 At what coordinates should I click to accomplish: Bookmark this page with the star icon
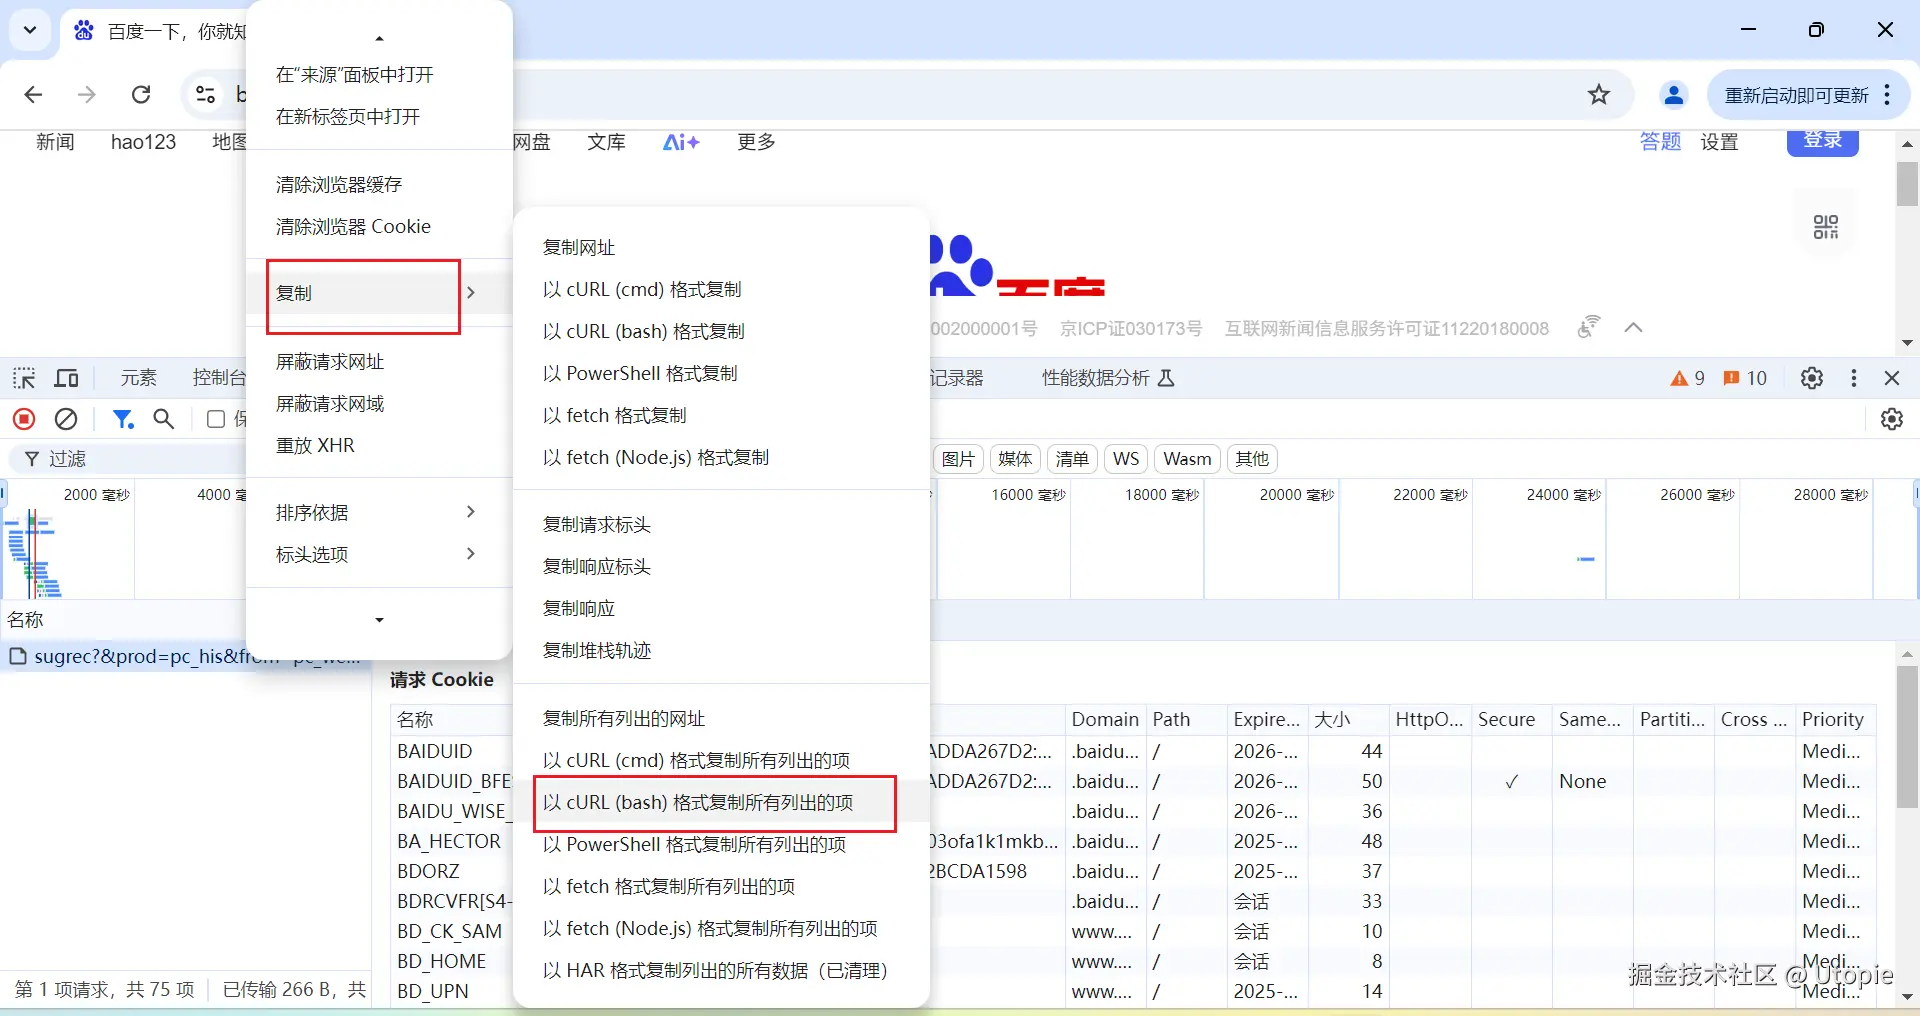[x=1599, y=95]
